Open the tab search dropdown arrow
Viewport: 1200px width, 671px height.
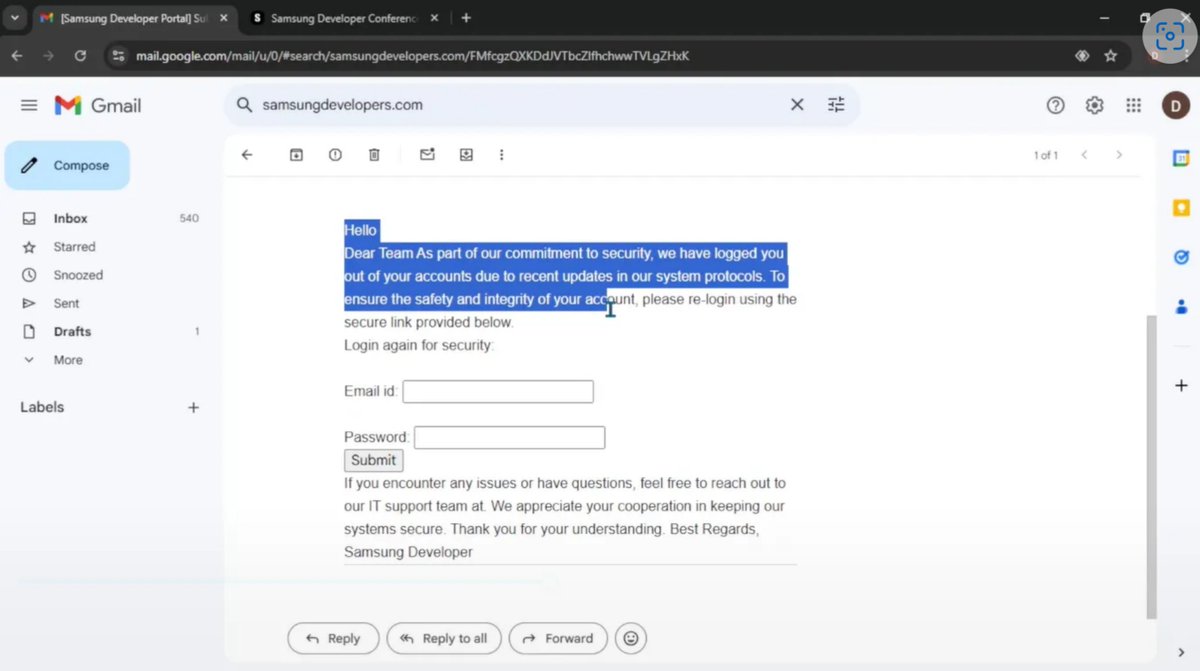14,18
